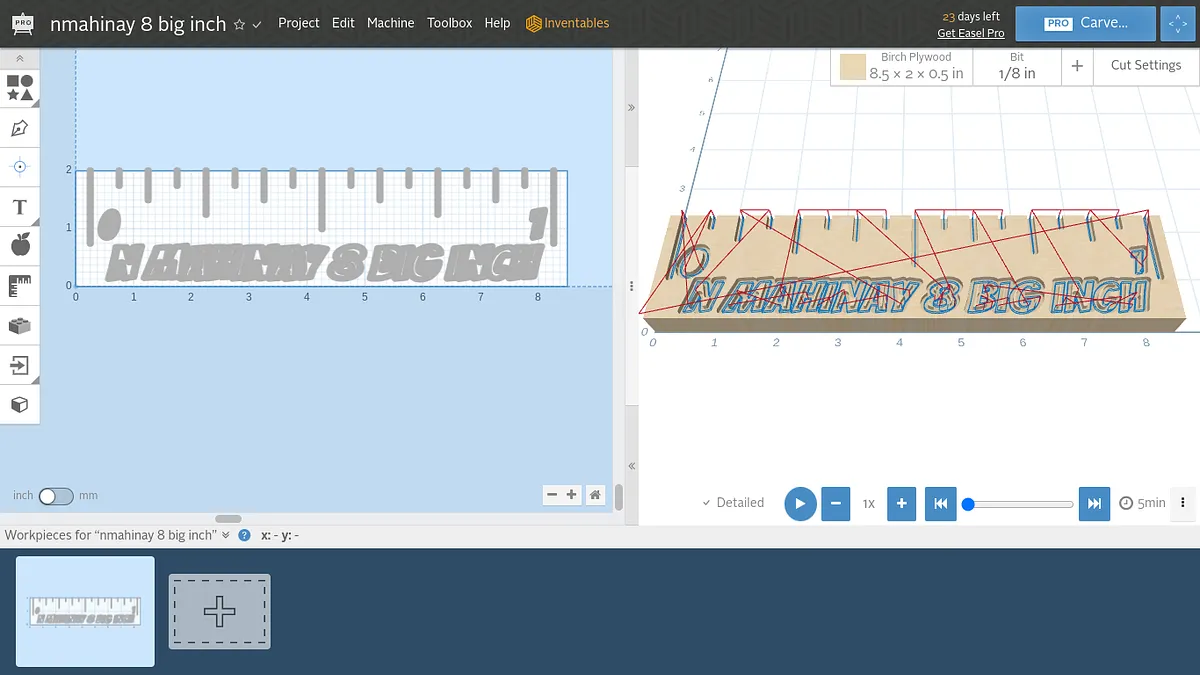Open the apple Icons library
This screenshot has height=675, width=1200.
[x=19, y=245]
